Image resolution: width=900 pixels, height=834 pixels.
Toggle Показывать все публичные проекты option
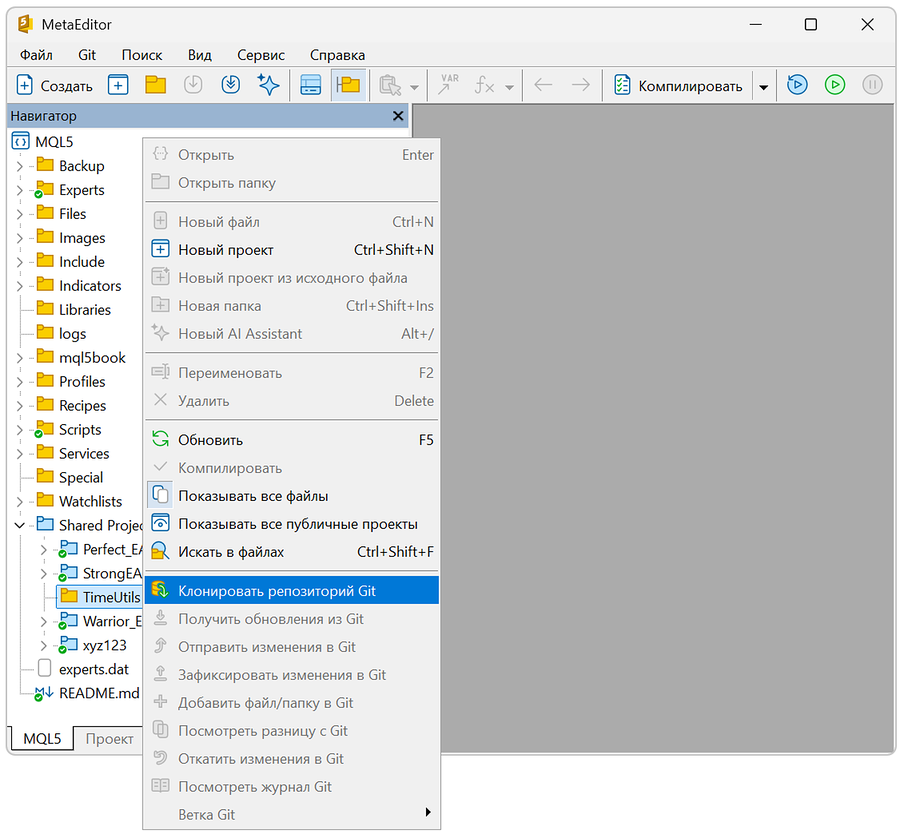[x=292, y=524]
